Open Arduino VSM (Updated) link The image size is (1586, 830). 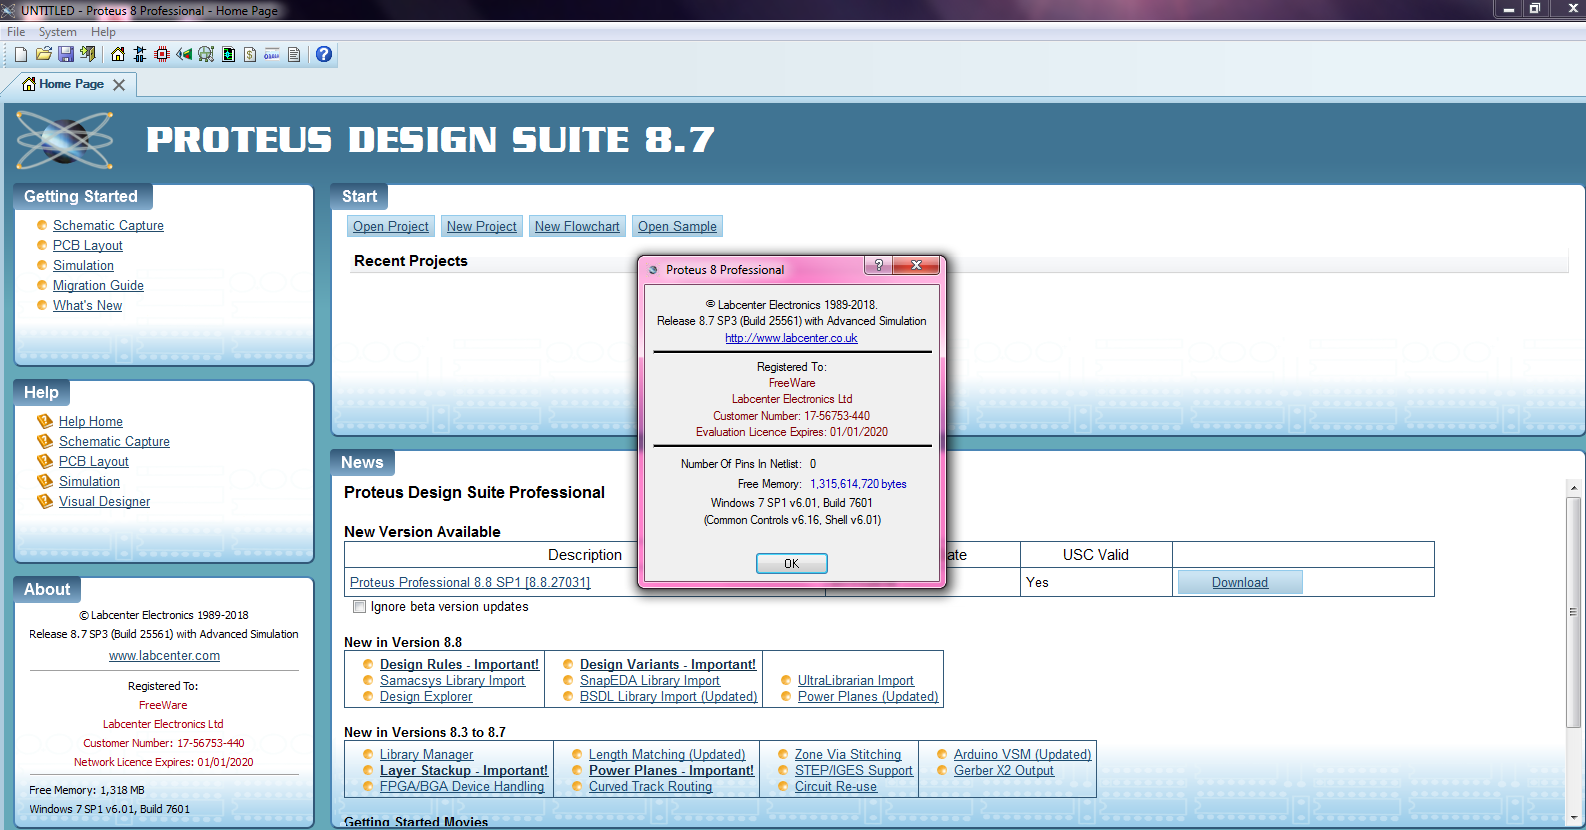[x=1022, y=754]
